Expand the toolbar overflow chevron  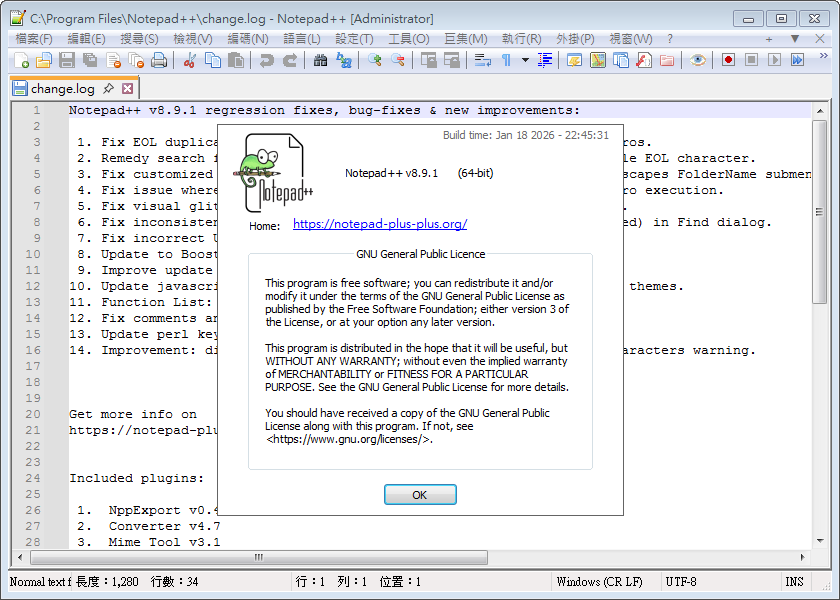tap(824, 56)
